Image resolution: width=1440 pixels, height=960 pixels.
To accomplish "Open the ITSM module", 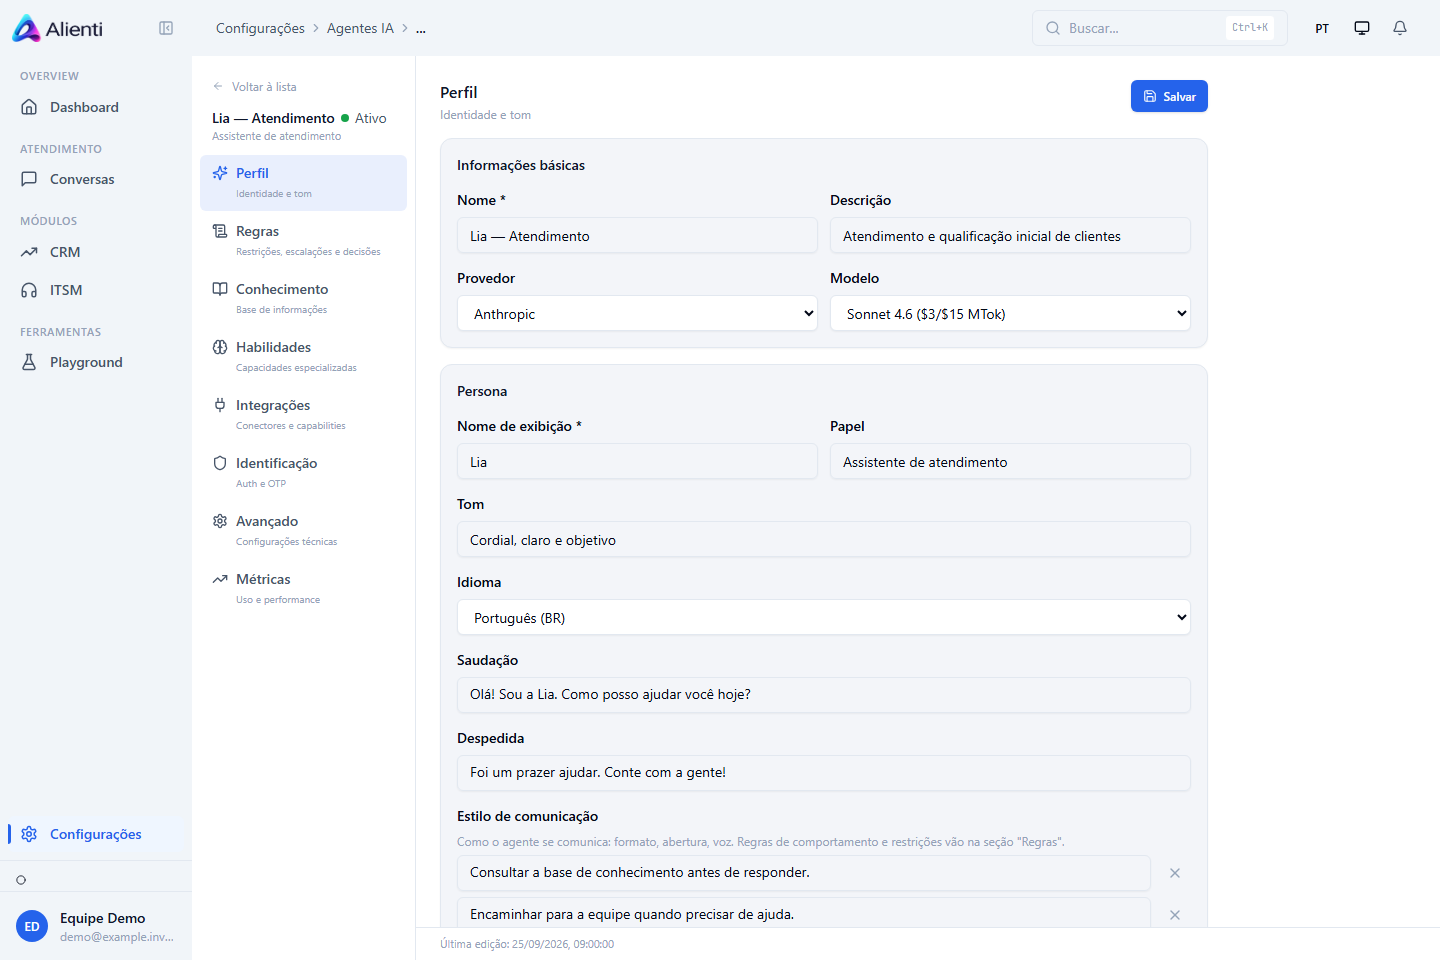I will pyautogui.click(x=96, y=290).
